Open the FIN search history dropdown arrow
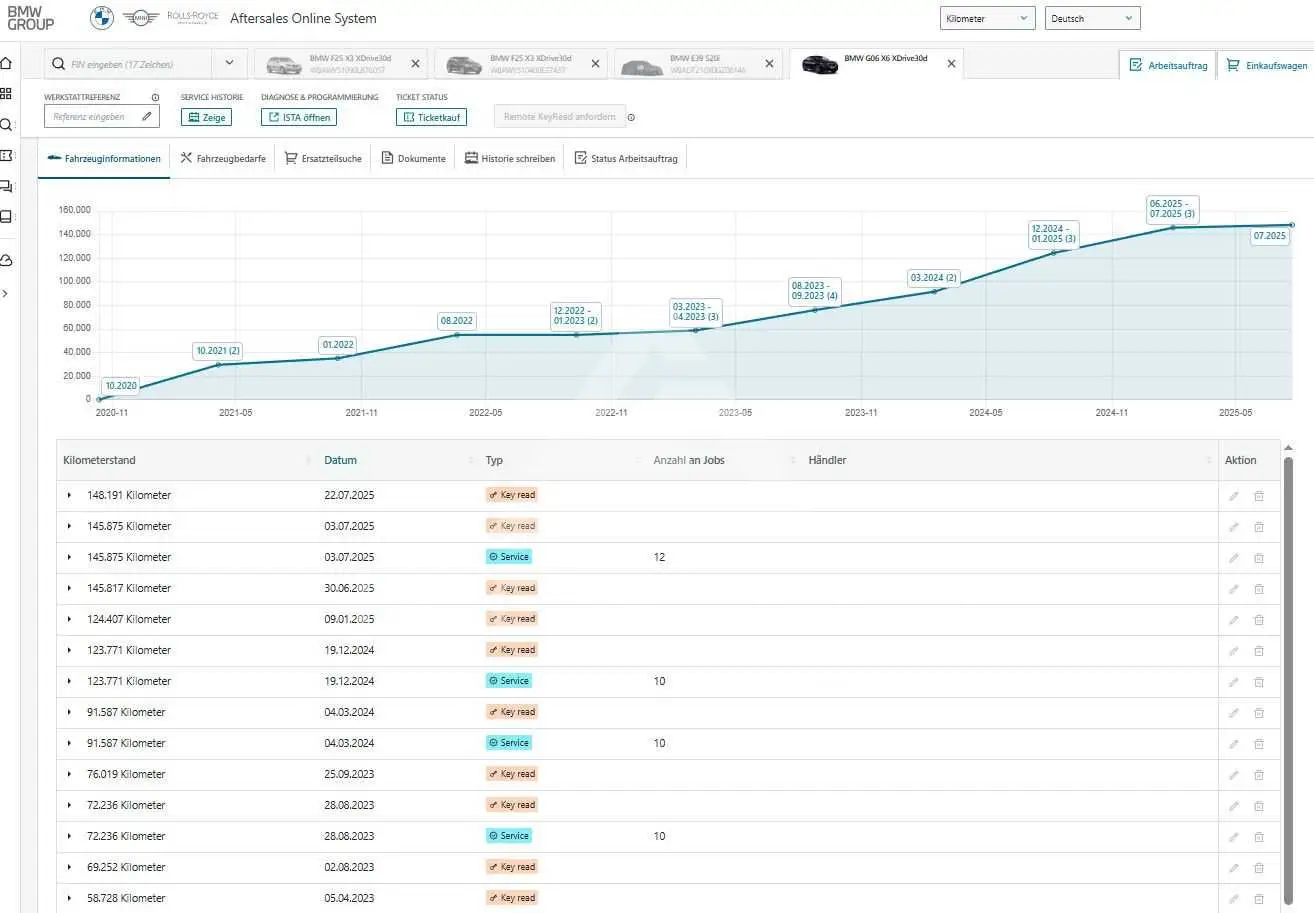This screenshot has width=1314, height=913. coord(229,64)
